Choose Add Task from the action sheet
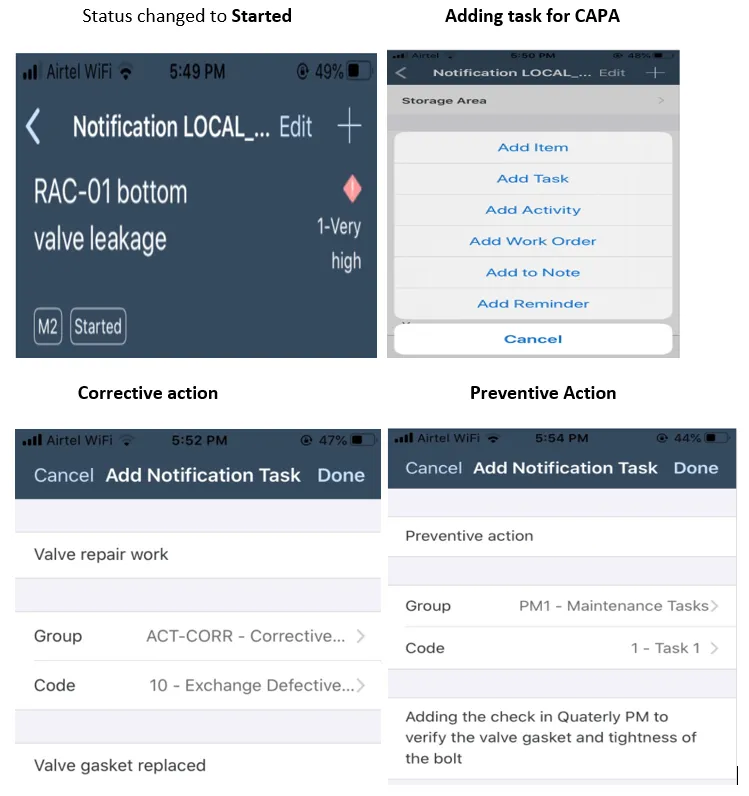Screen dimensions: 749x796 click(x=533, y=179)
